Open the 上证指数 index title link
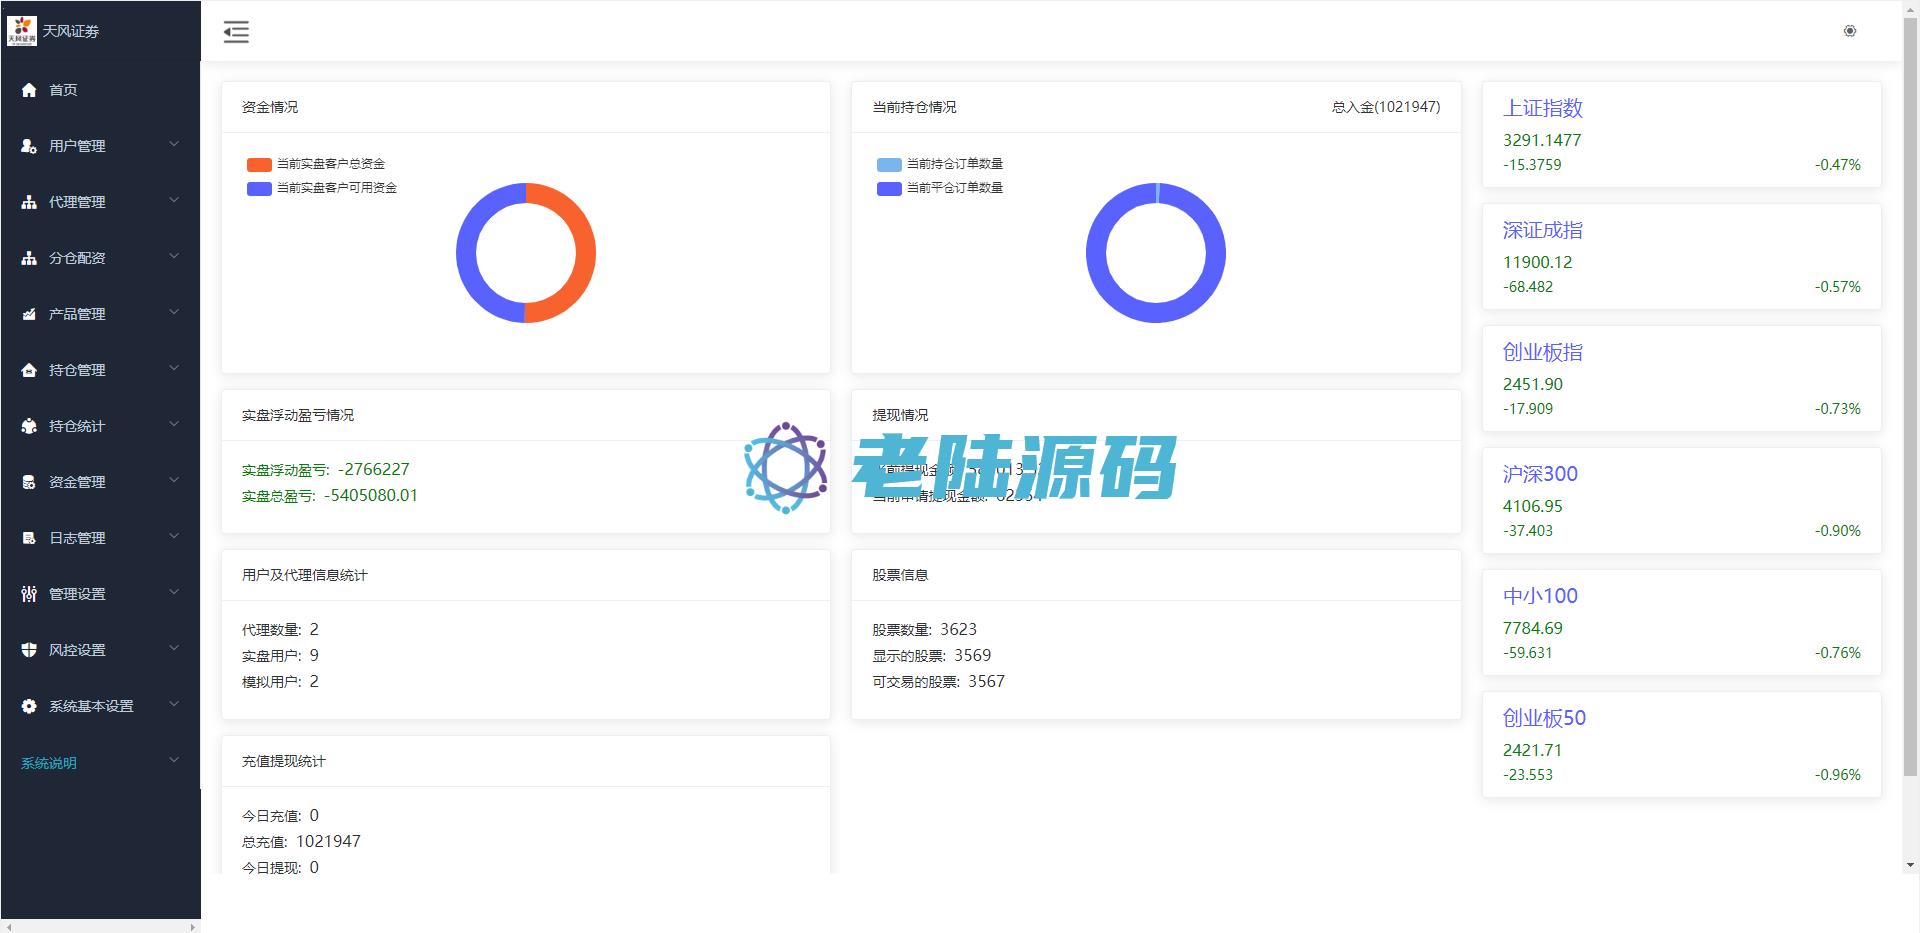This screenshot has height=933, width=1920. (1542, 108)
